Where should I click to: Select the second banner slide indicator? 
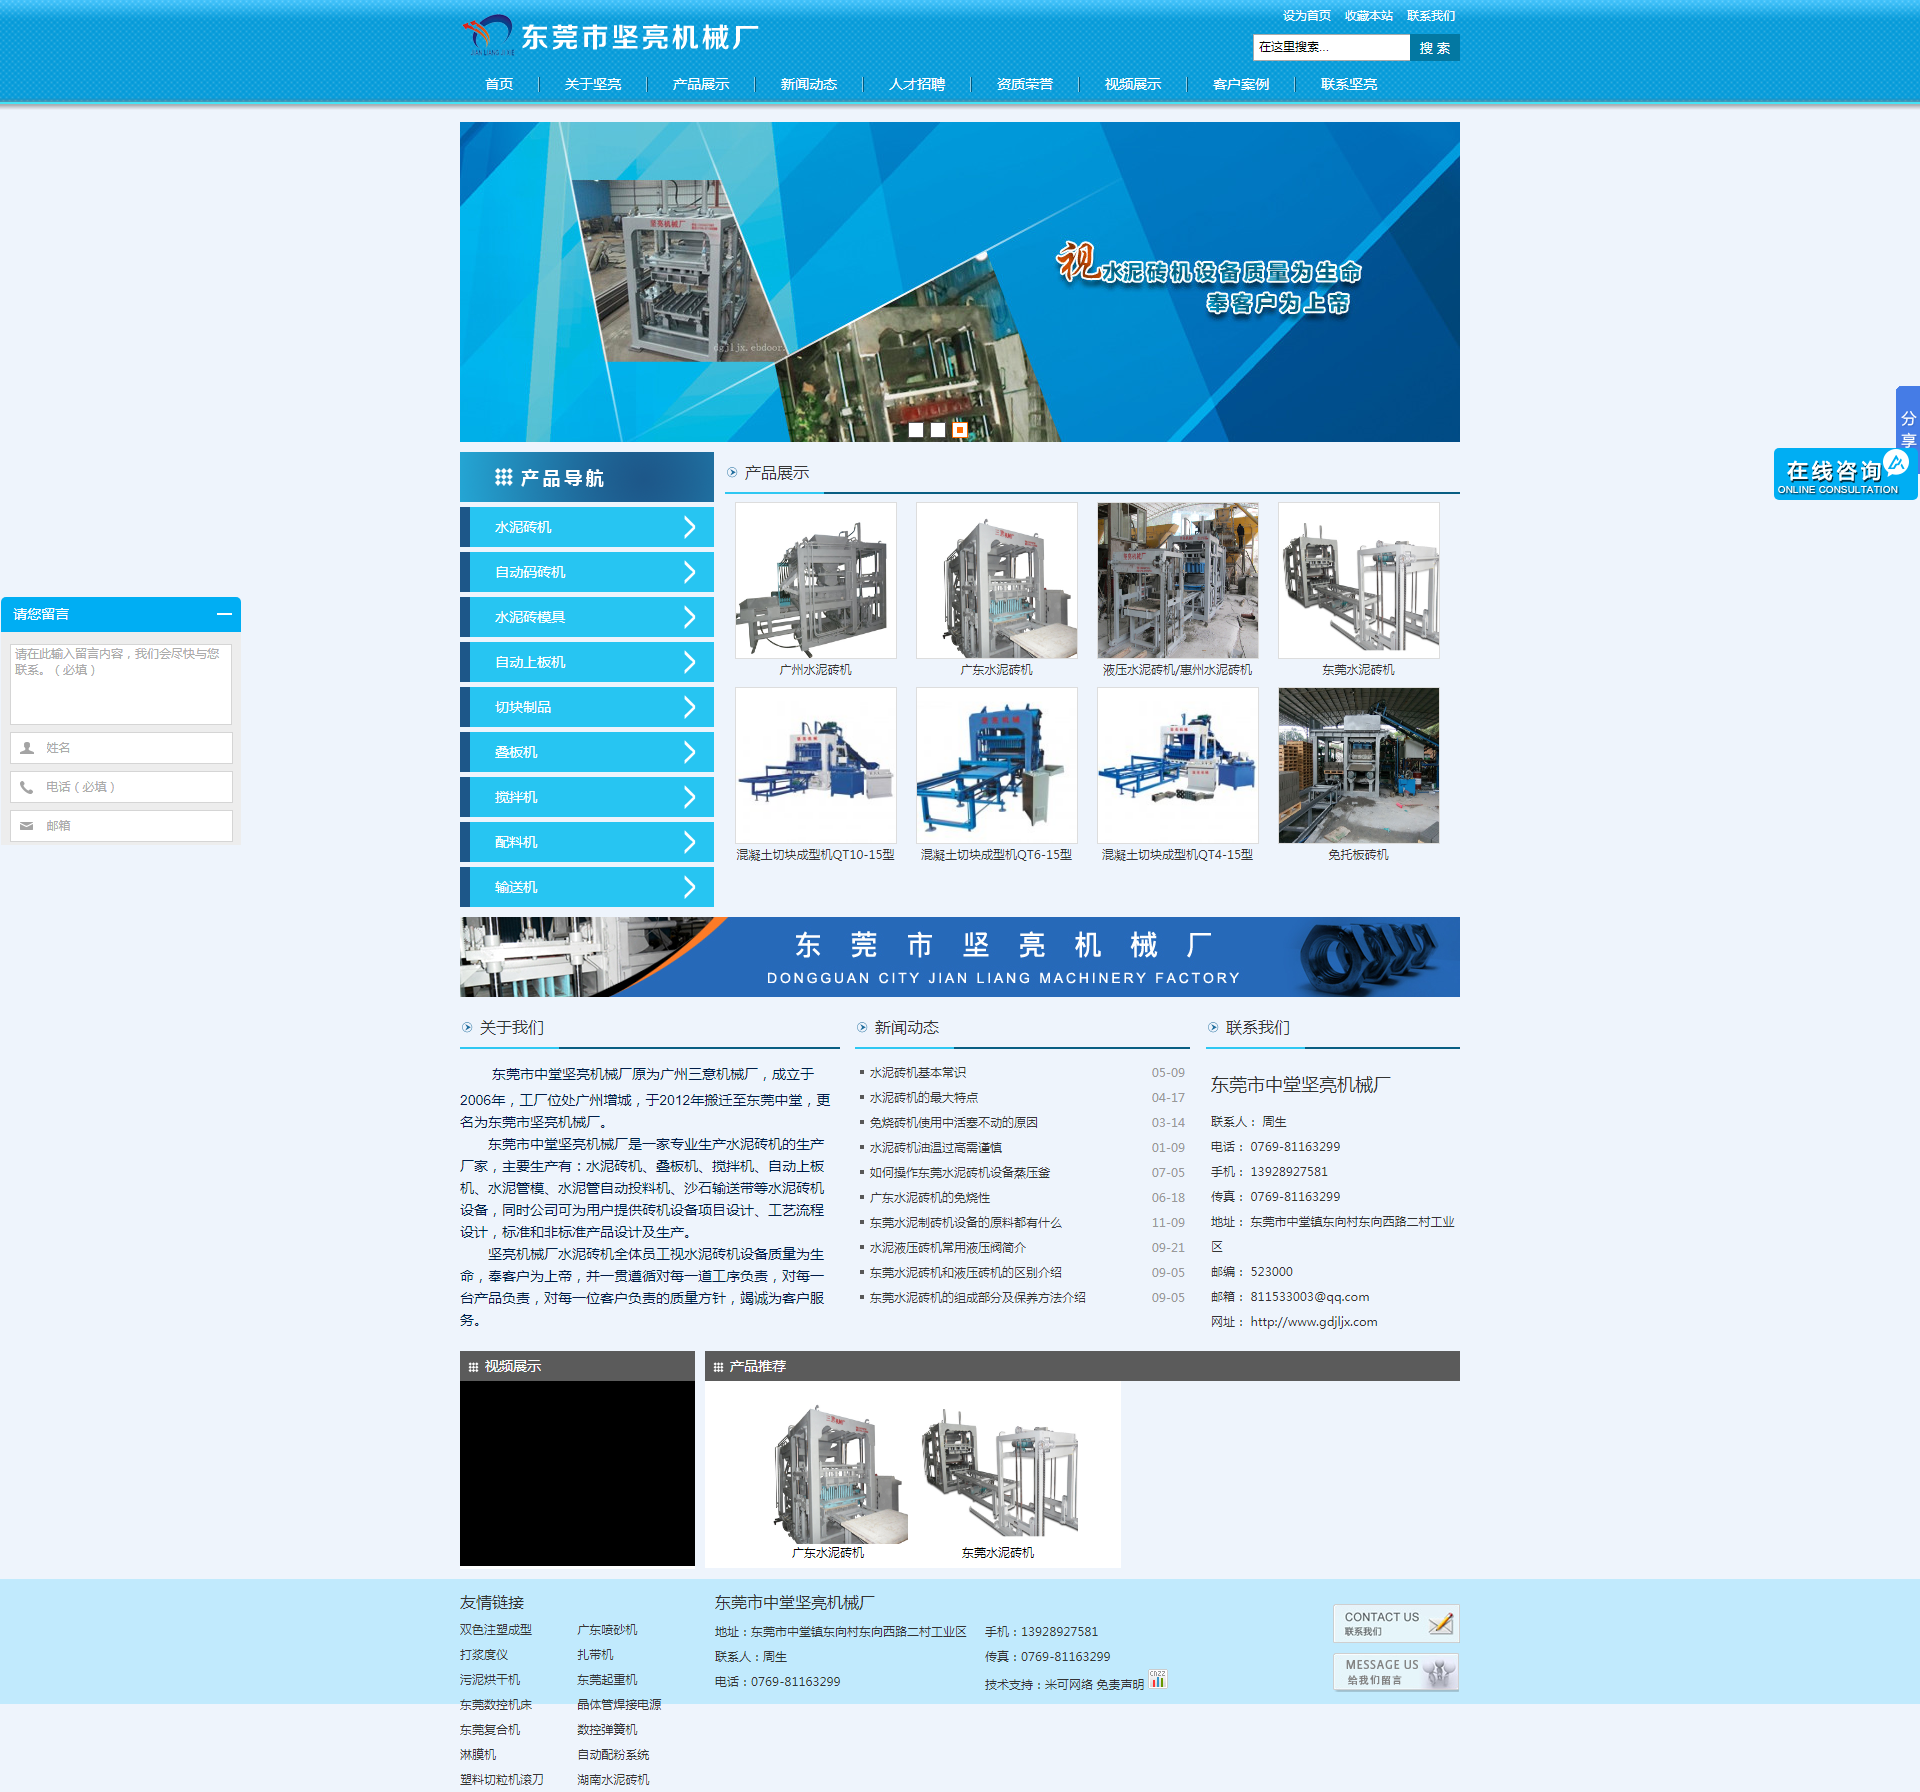(x=938, y=430)
